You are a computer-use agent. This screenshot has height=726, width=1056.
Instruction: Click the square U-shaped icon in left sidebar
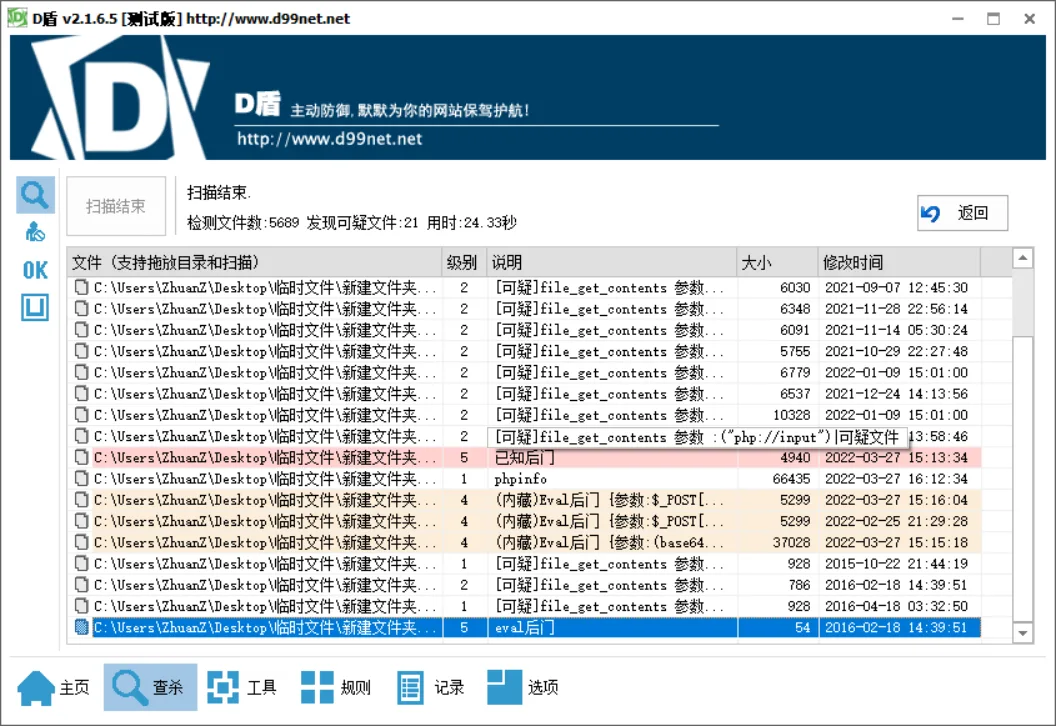[35, 308]
